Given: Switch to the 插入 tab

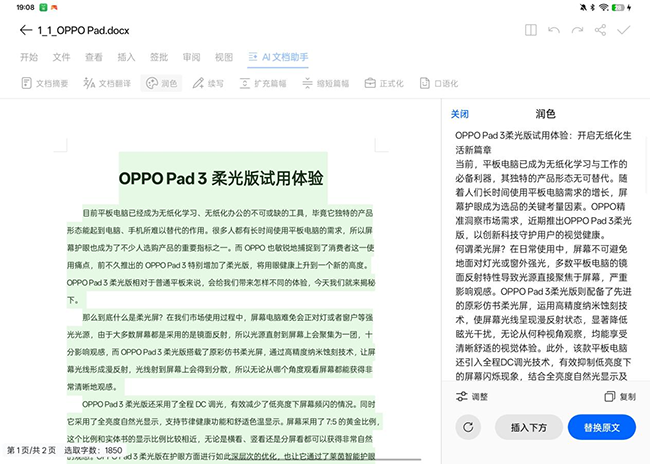Looking at the screenshot, I should pos(126,57).
